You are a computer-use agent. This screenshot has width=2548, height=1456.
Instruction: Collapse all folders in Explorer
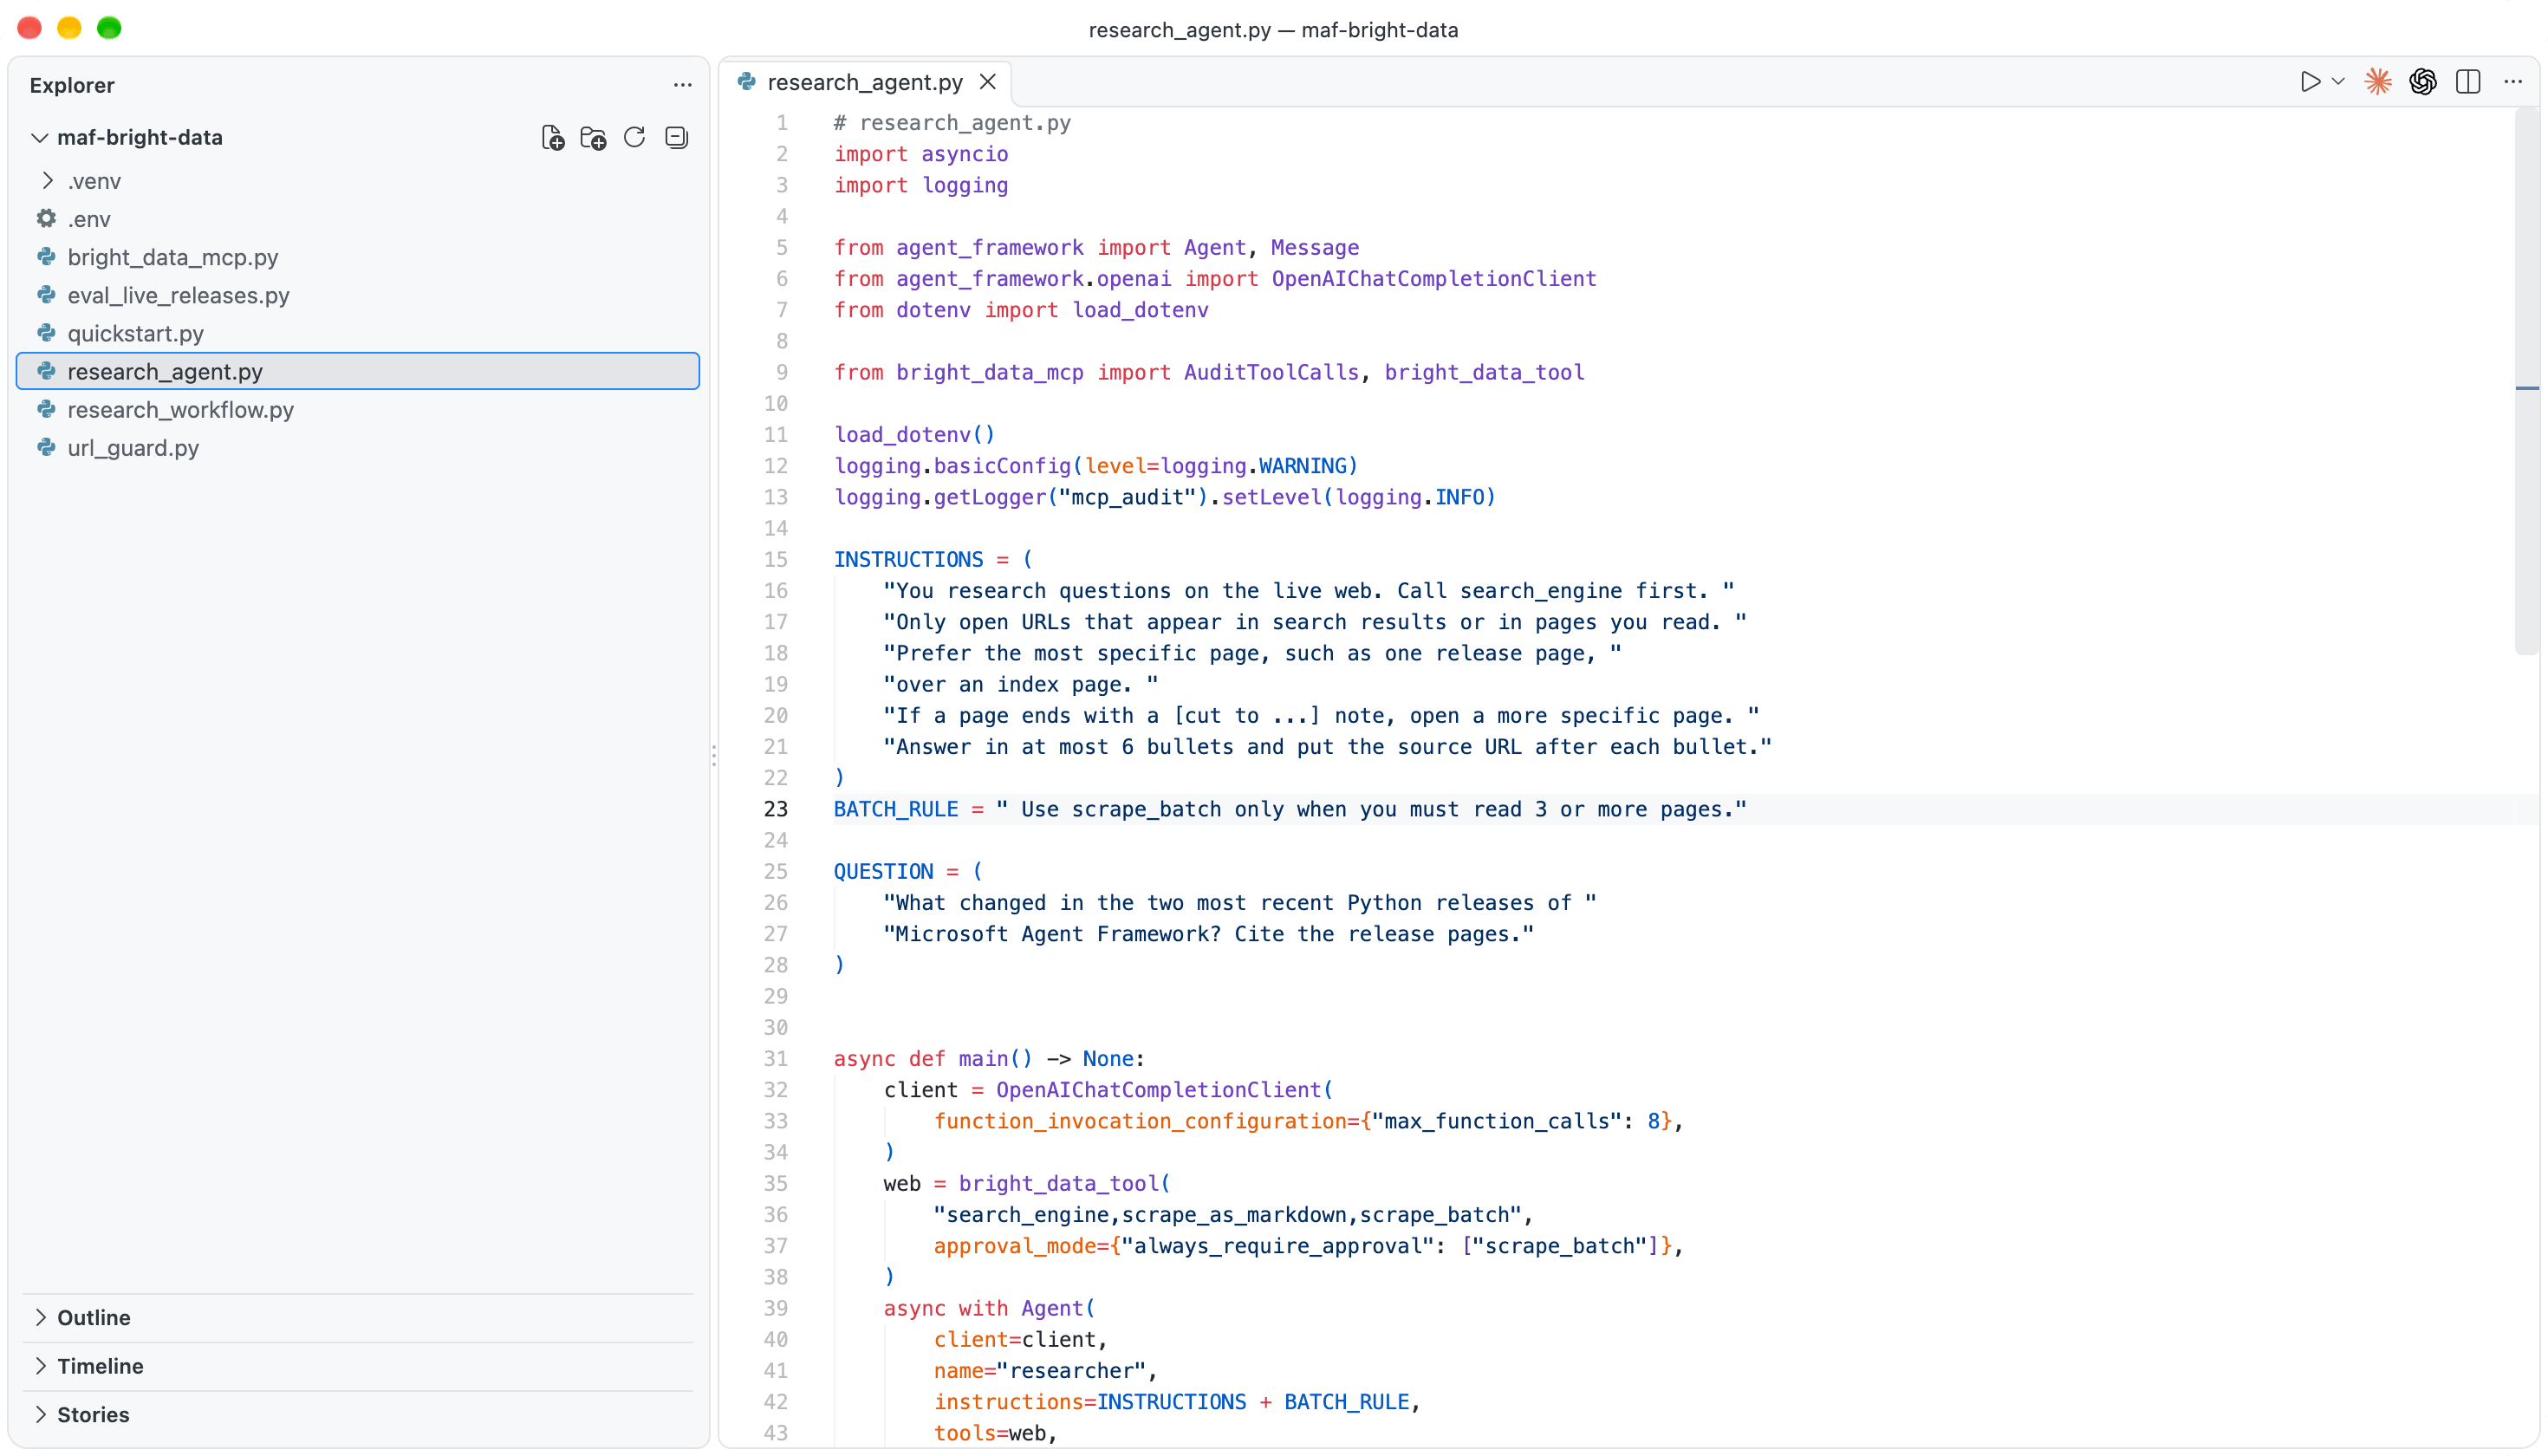676,138
